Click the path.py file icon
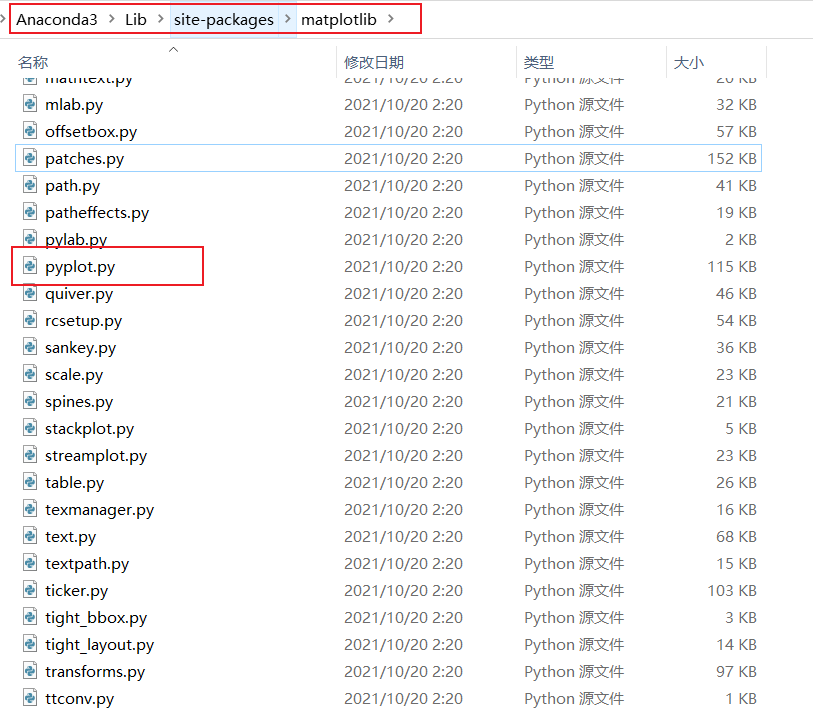Viewport: 813px width, 712px height. (x=30, y=185)
